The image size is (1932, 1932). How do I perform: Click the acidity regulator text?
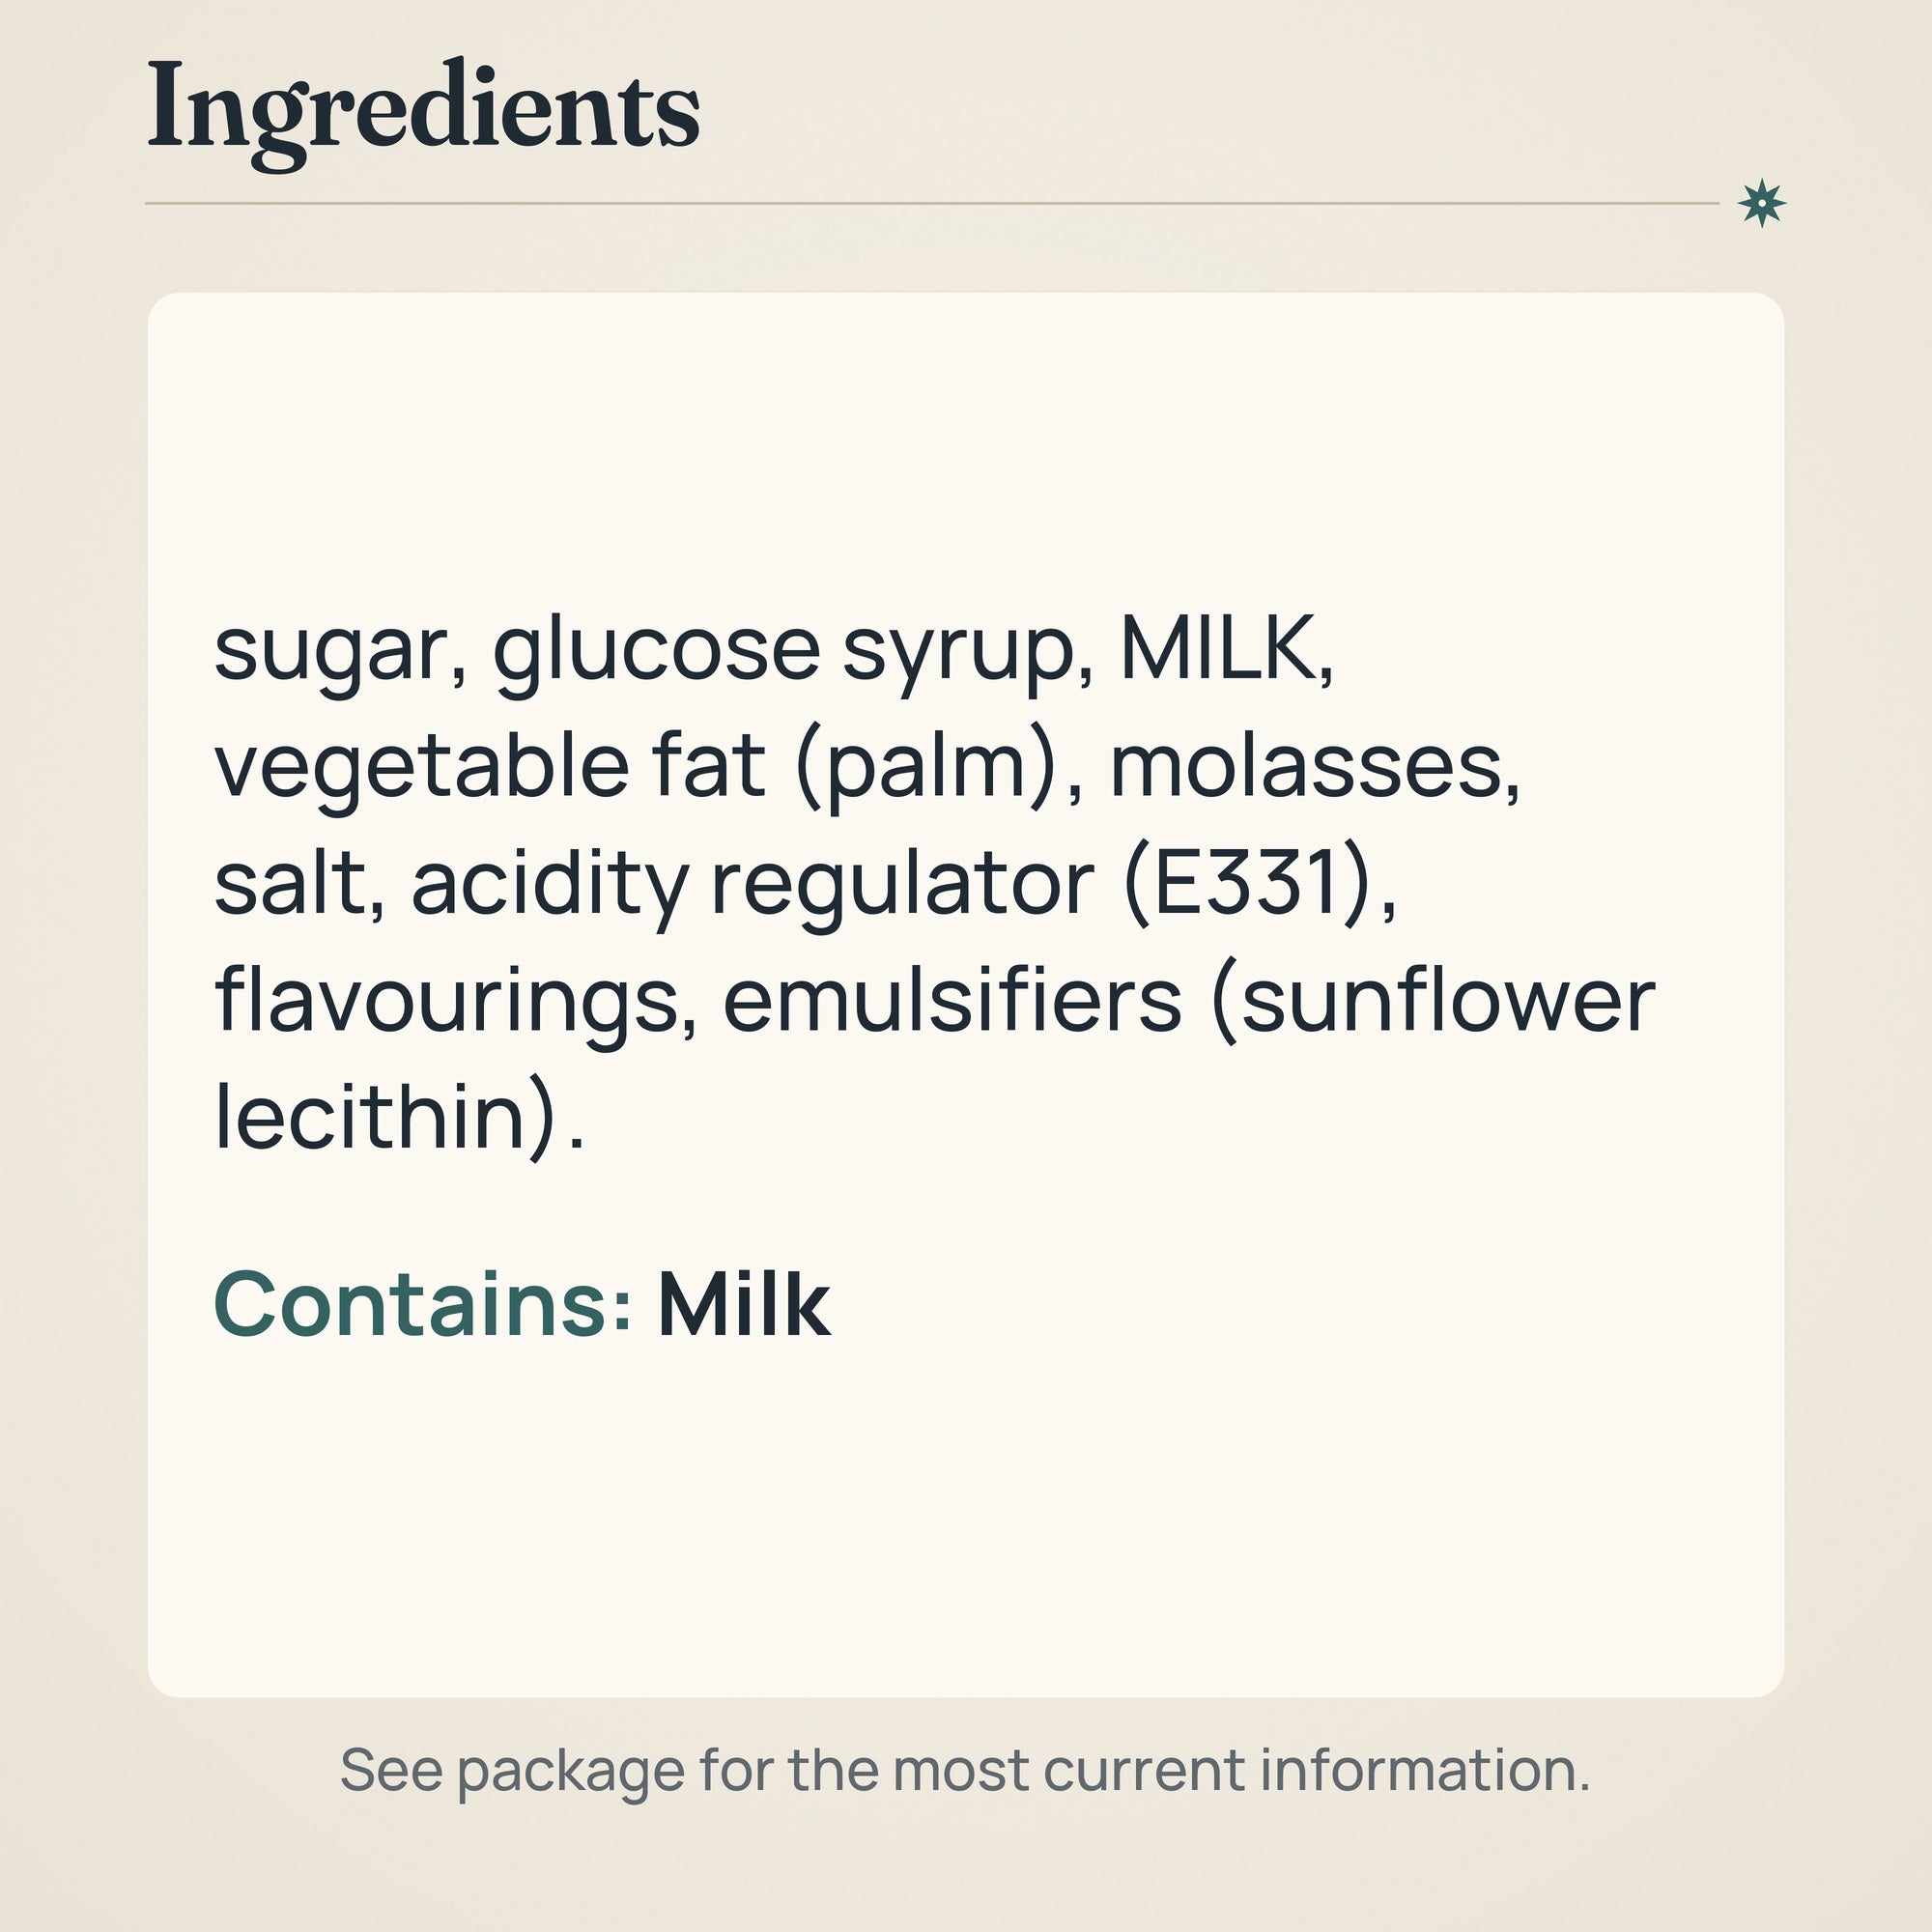tap(753, 885)
